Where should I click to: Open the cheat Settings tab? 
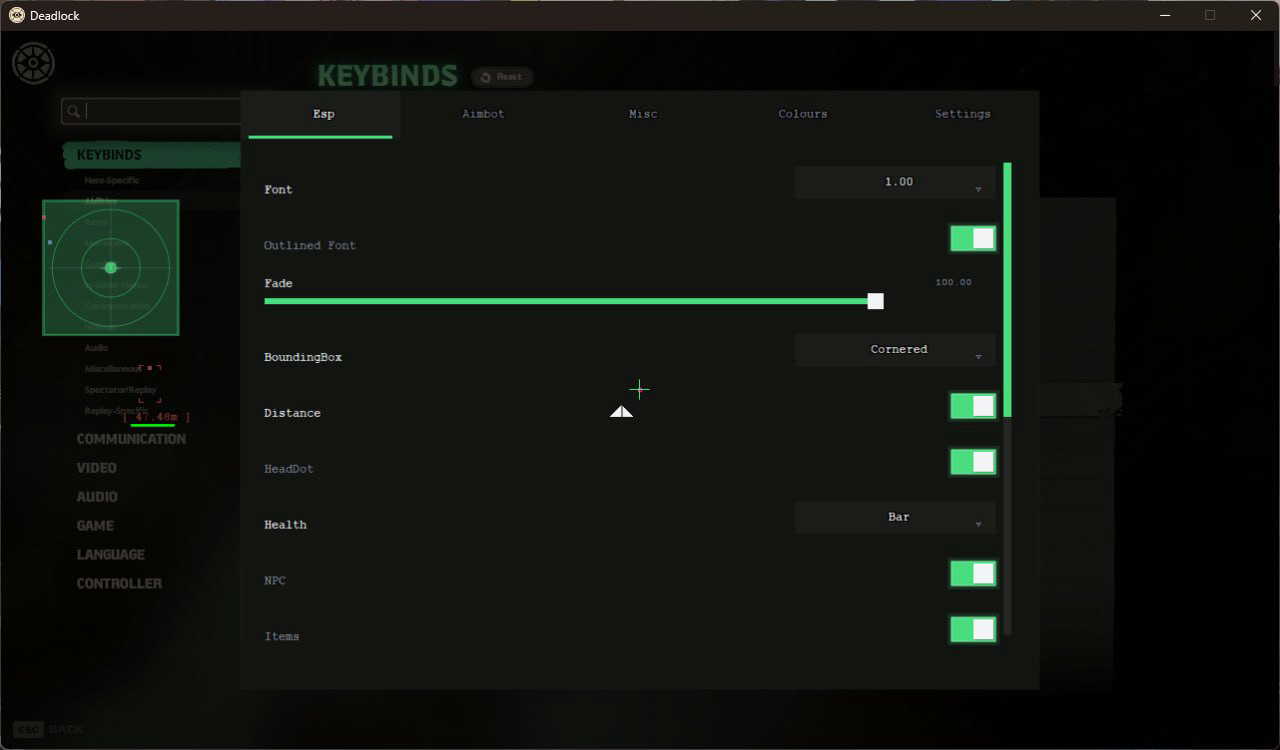(963, 114)
